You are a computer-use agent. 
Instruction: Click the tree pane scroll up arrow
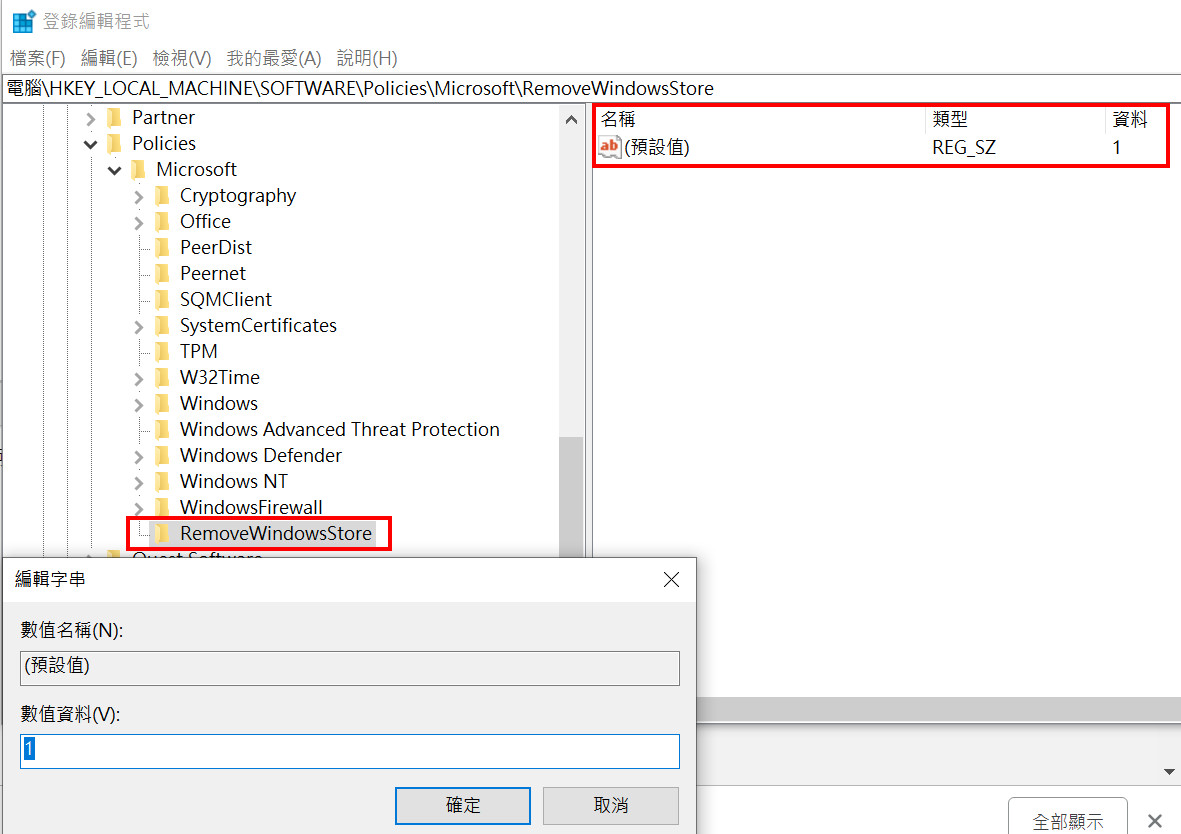point(572,120)
